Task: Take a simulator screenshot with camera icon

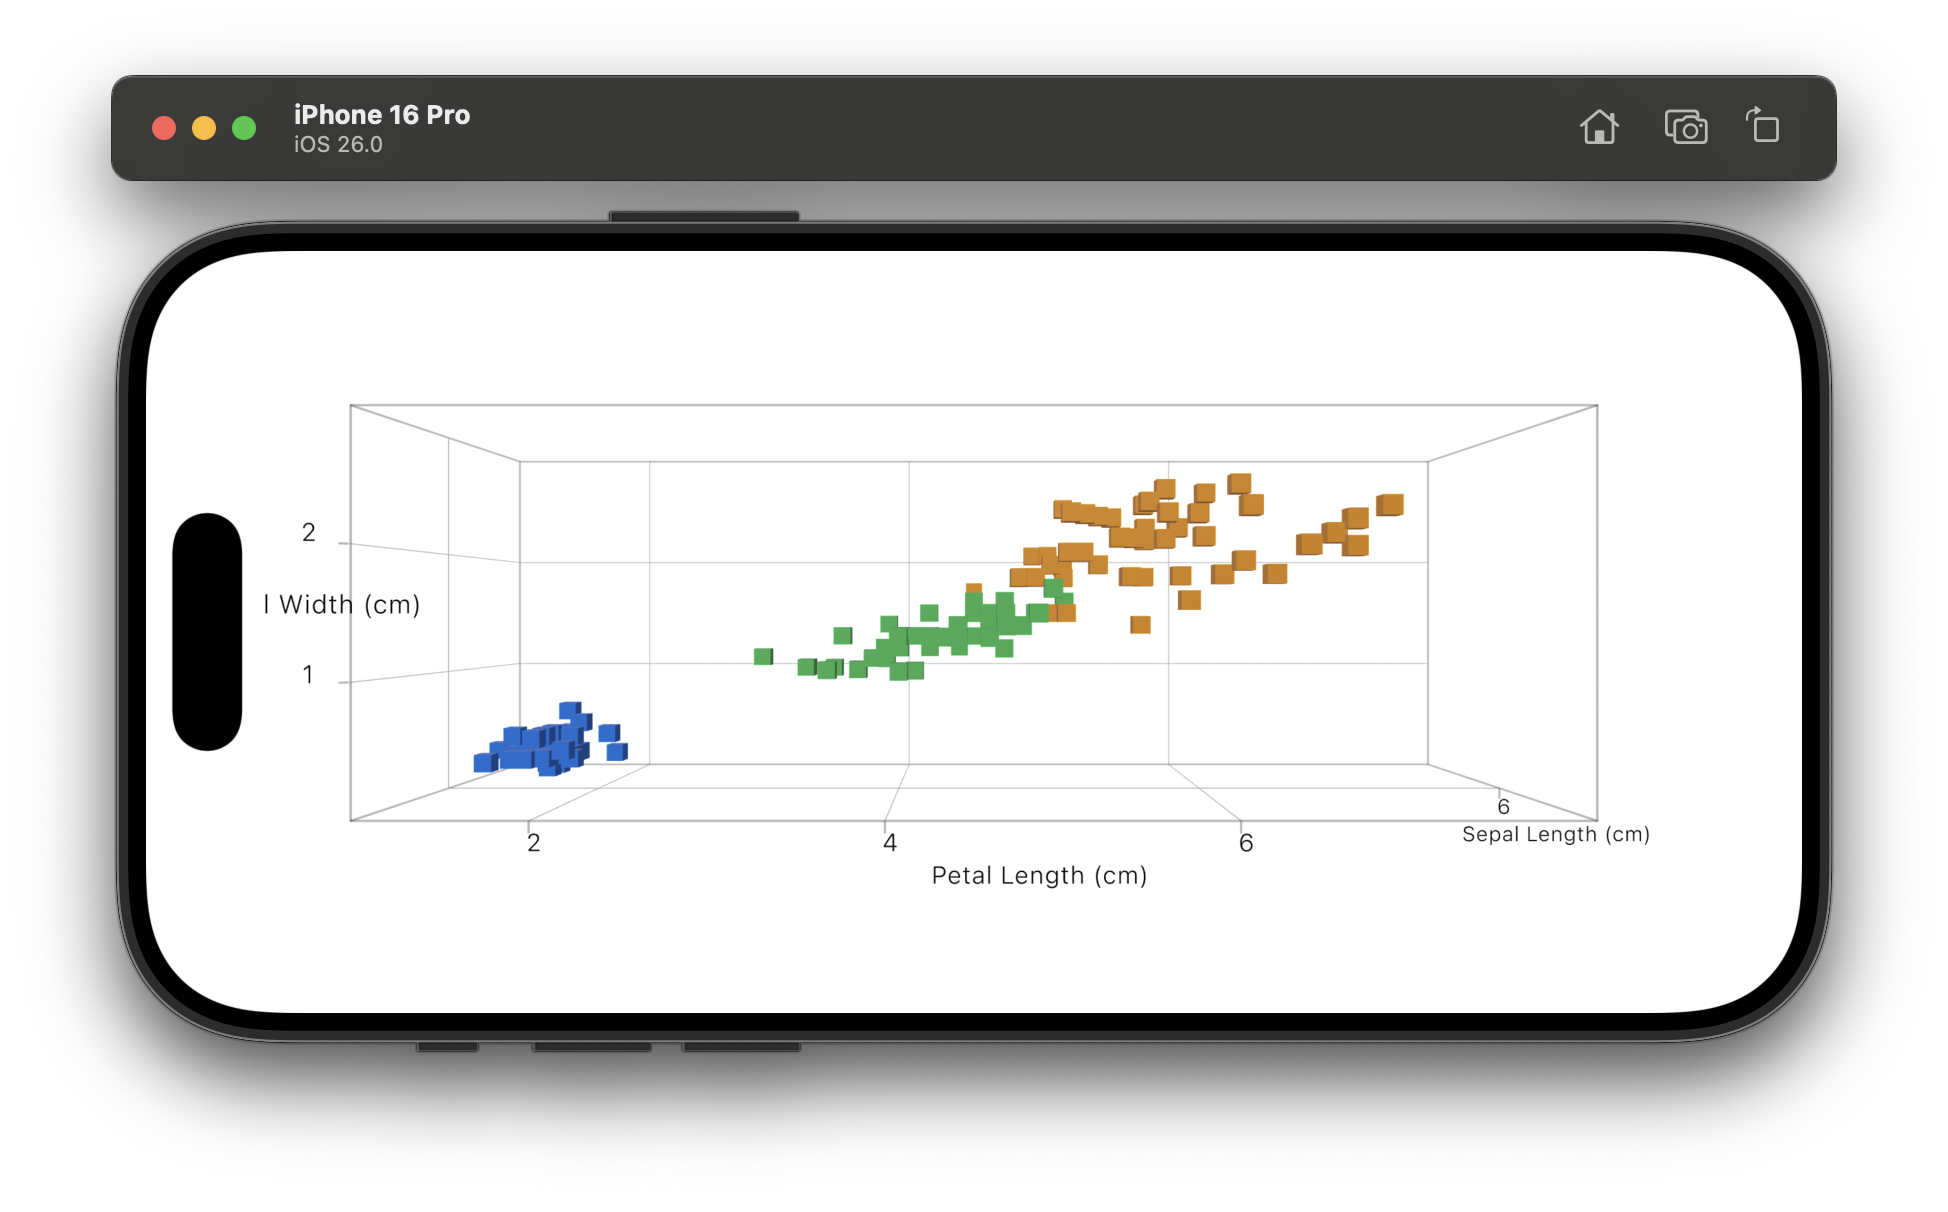Action: pos(1685,127)
